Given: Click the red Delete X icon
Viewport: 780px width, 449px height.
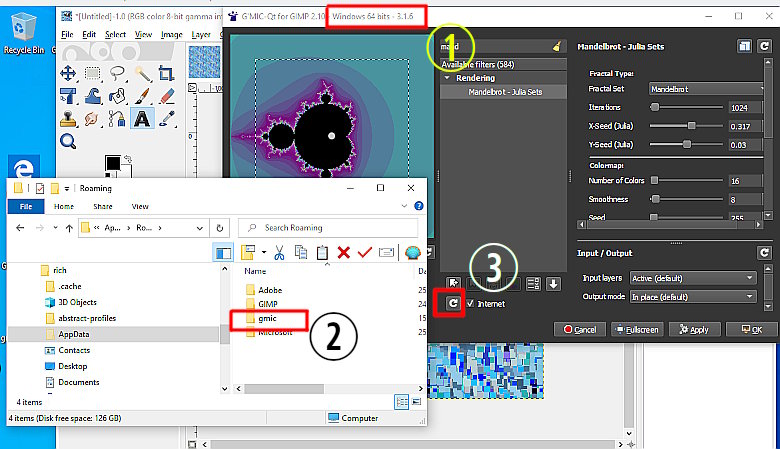Looking at the screenshot, I should click(x=344, y=253).
